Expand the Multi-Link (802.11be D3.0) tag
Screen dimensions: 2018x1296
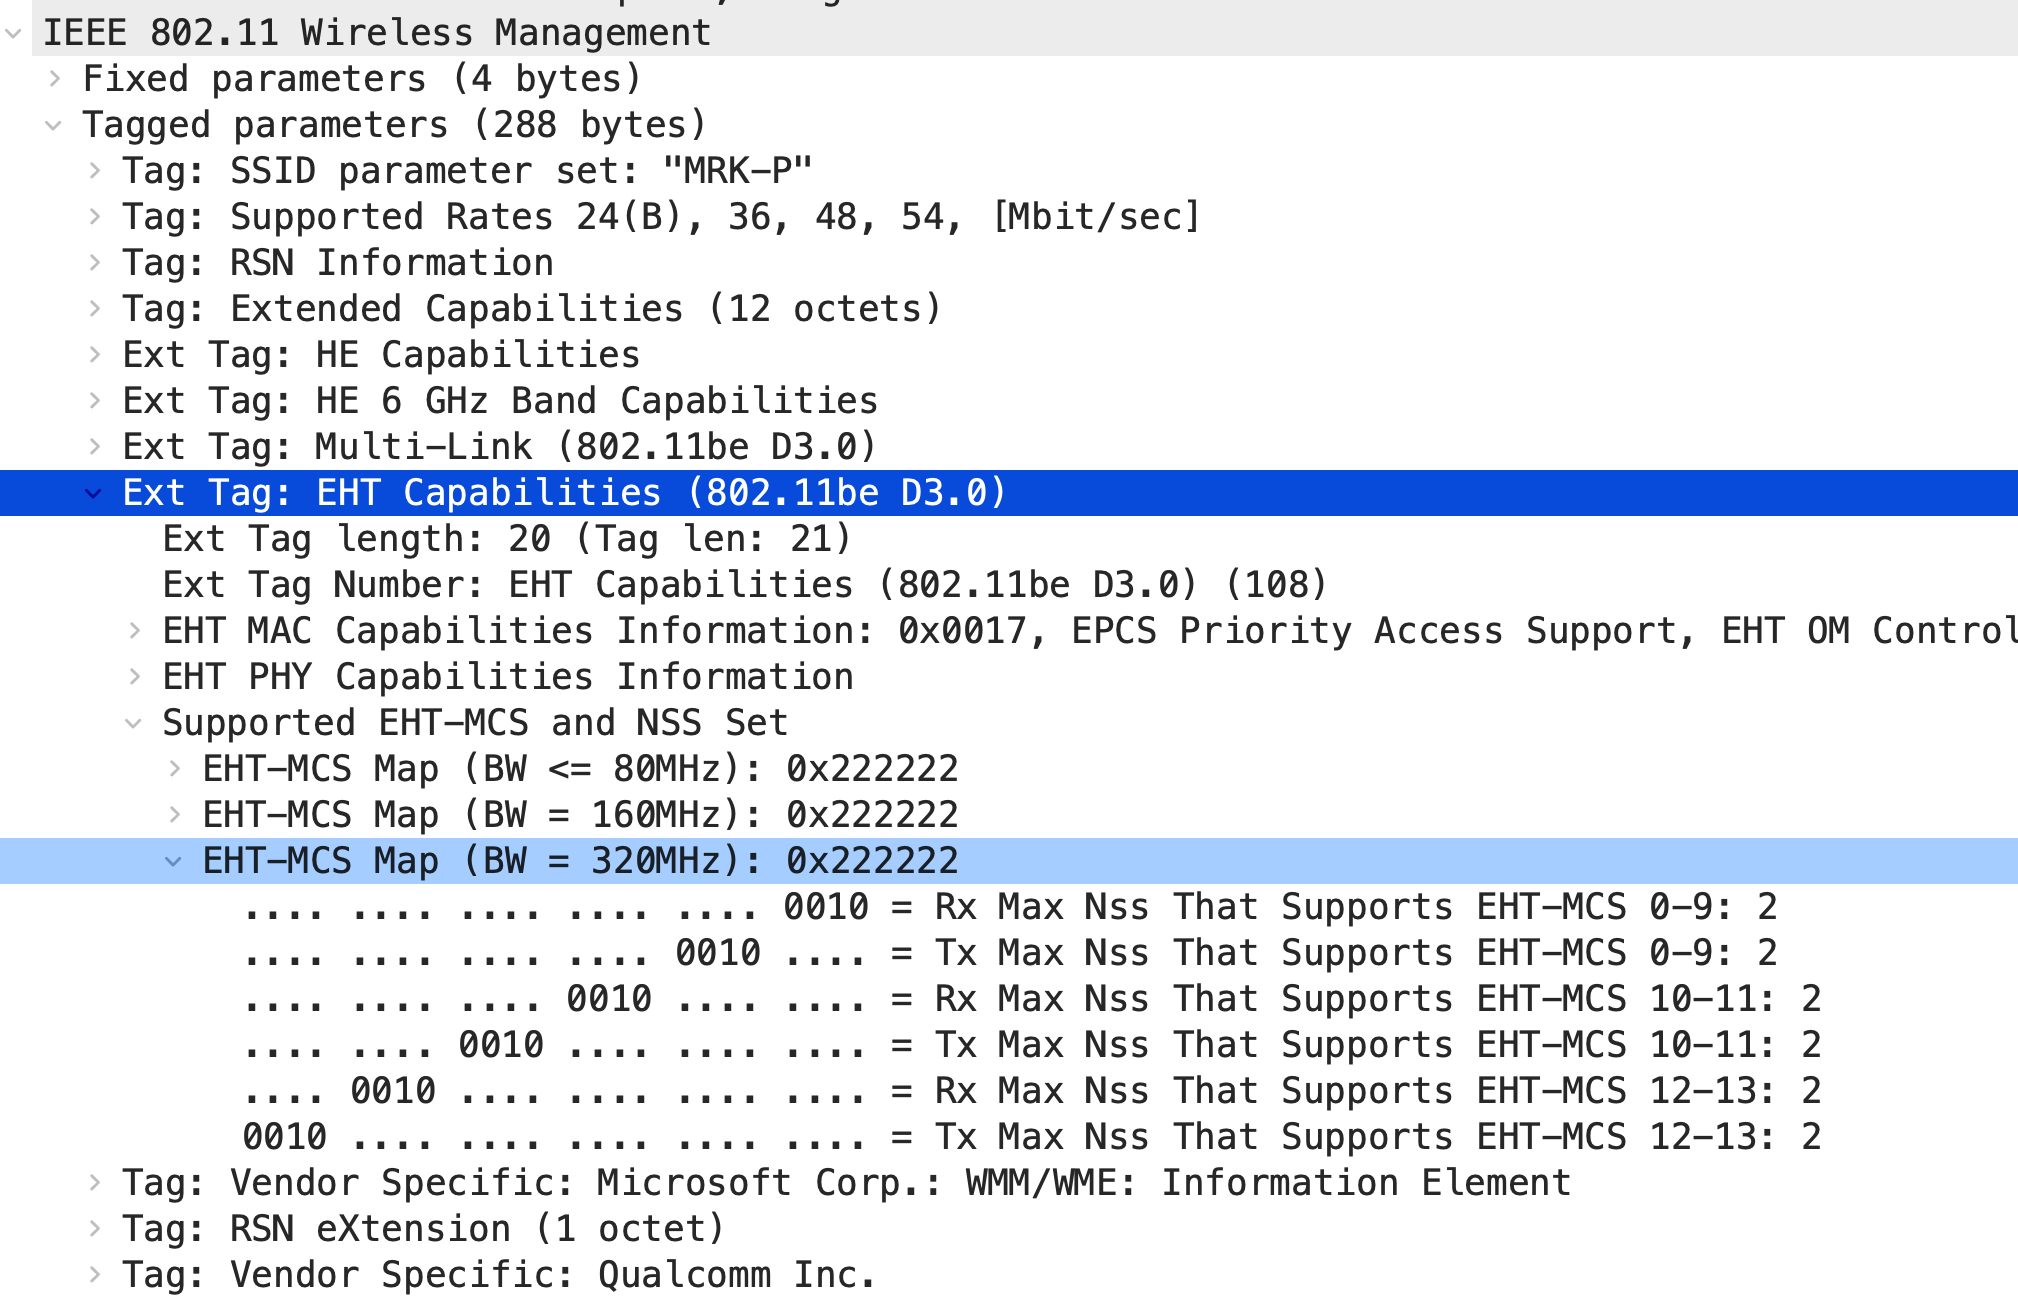95,447
